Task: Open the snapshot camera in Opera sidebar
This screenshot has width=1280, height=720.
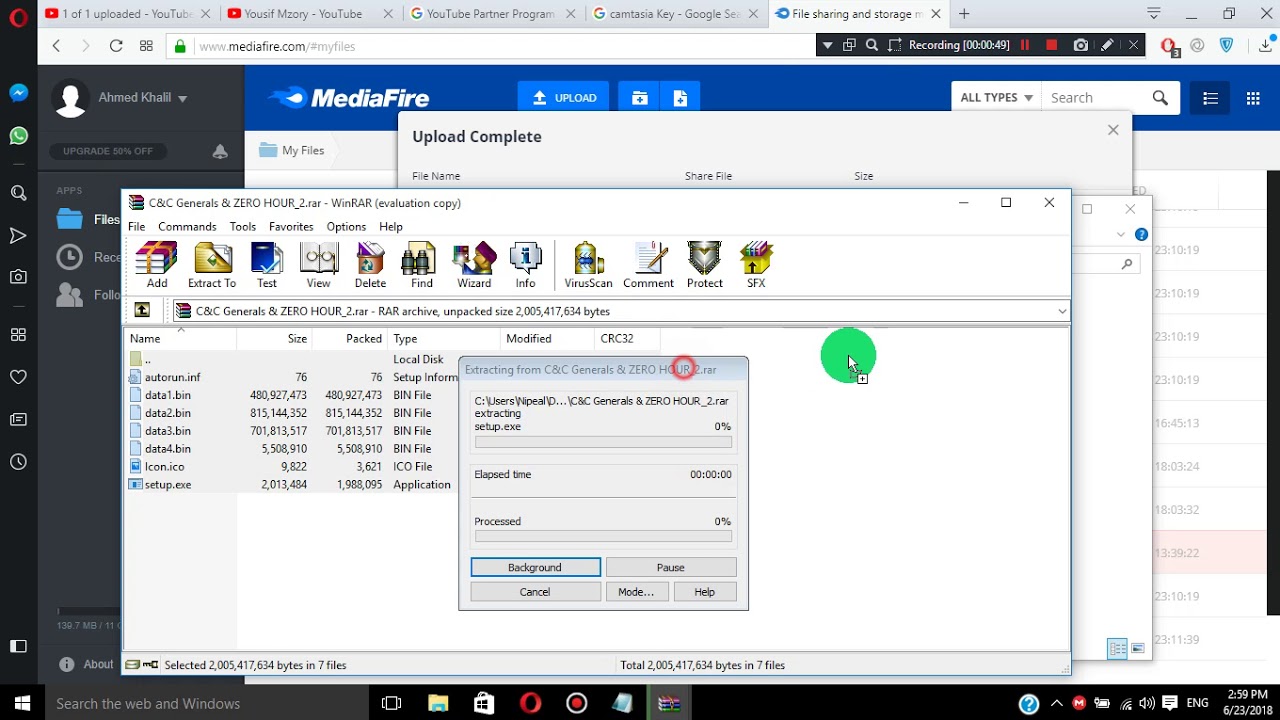Action: (x=18, y=277)
